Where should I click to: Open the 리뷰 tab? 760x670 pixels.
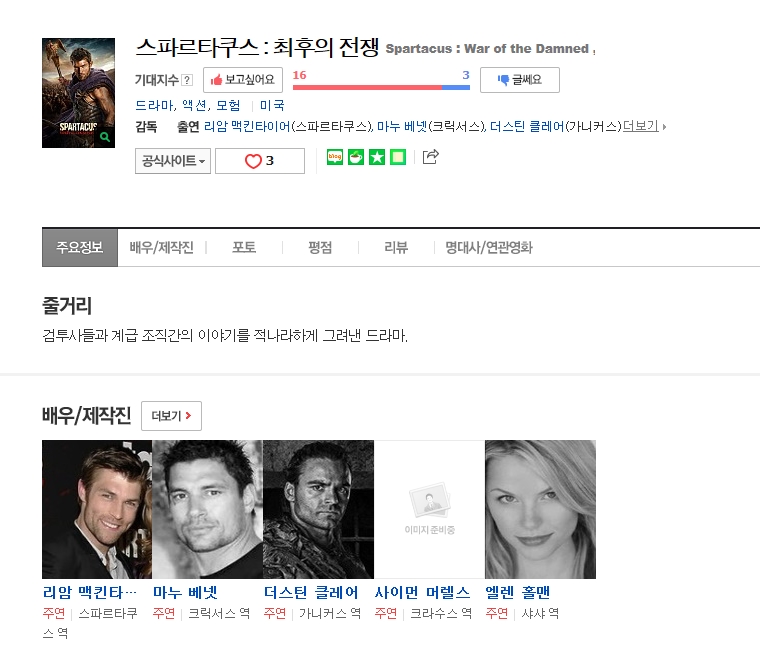(396, 248)
